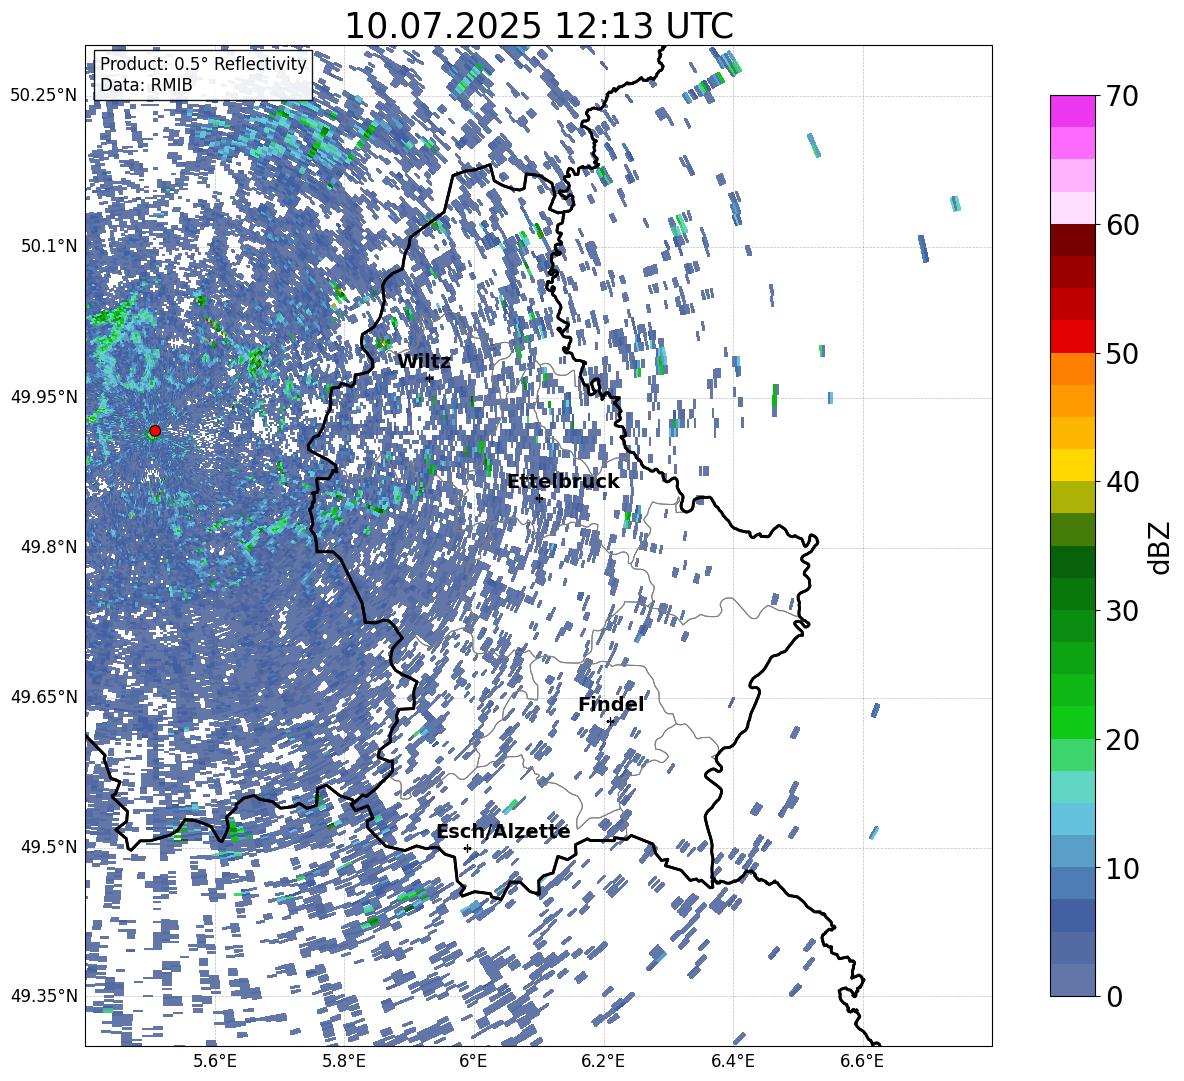Click the 5.8°E longitude label
Image resolution: width=1184 pixels, height=1081 pixels.
(x=344, y=1061)
